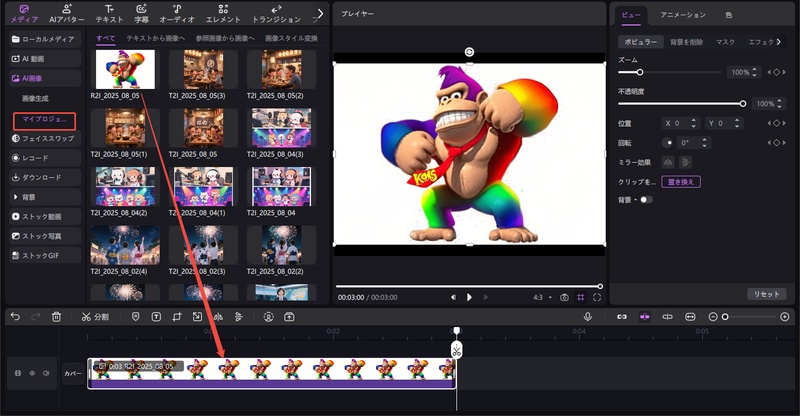The height and width of the screenshot is (416, 800).
Task: Open the オーディオ audio tab
Action: (177, 13)
